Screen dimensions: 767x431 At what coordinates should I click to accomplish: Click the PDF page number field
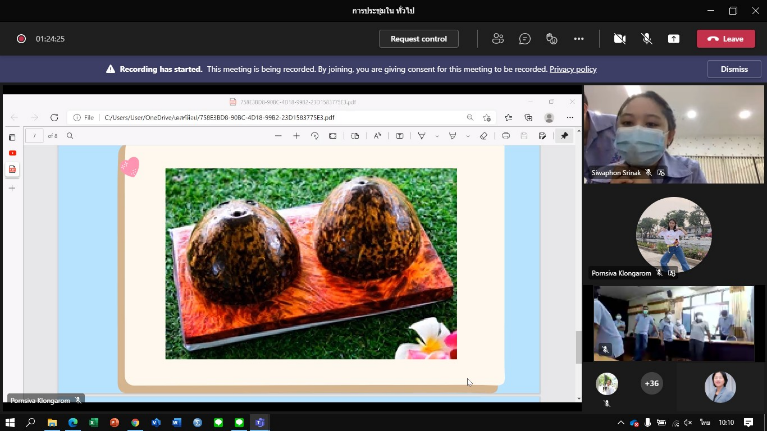click(x=34, y=136)
